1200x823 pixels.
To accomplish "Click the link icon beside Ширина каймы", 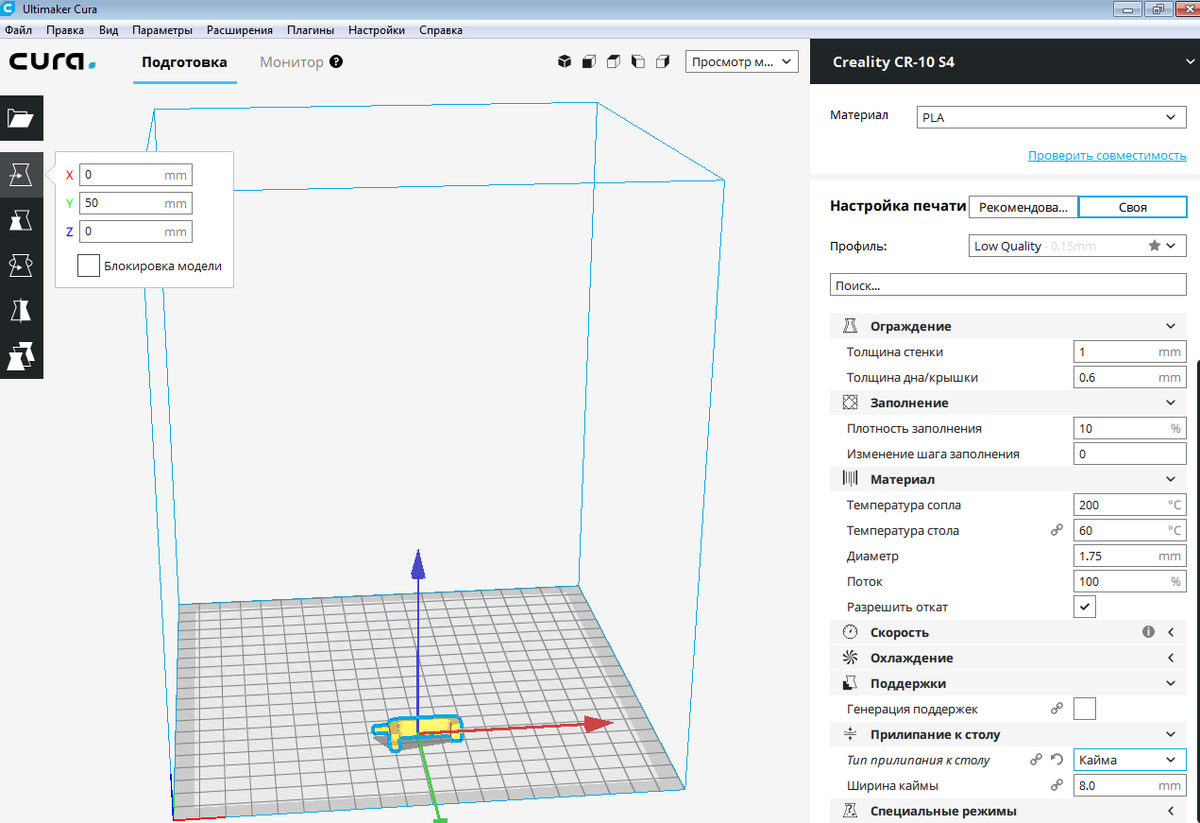I will coord(1057,786).
